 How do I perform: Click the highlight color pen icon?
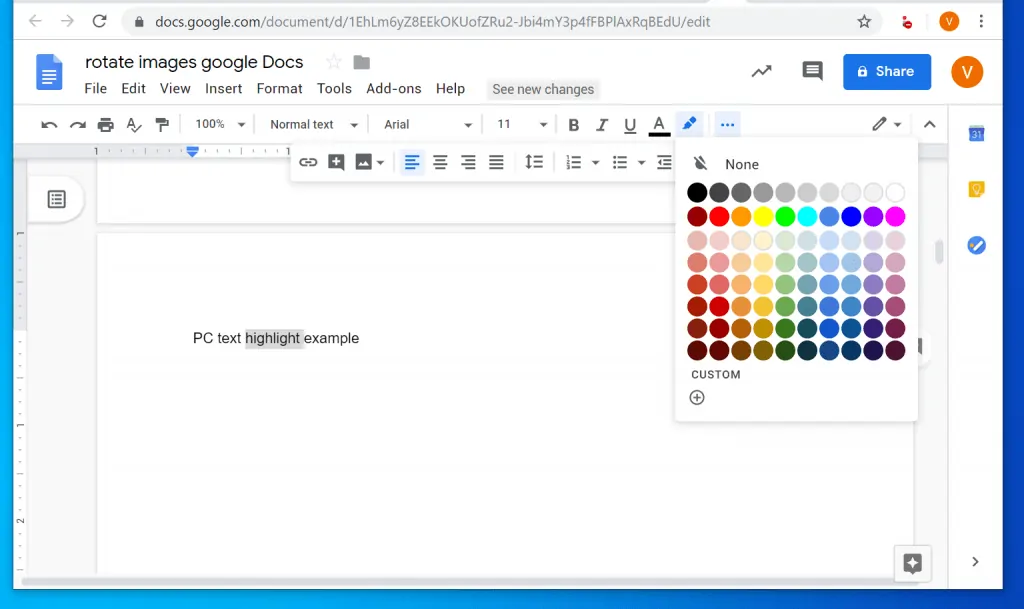[689, 124]
